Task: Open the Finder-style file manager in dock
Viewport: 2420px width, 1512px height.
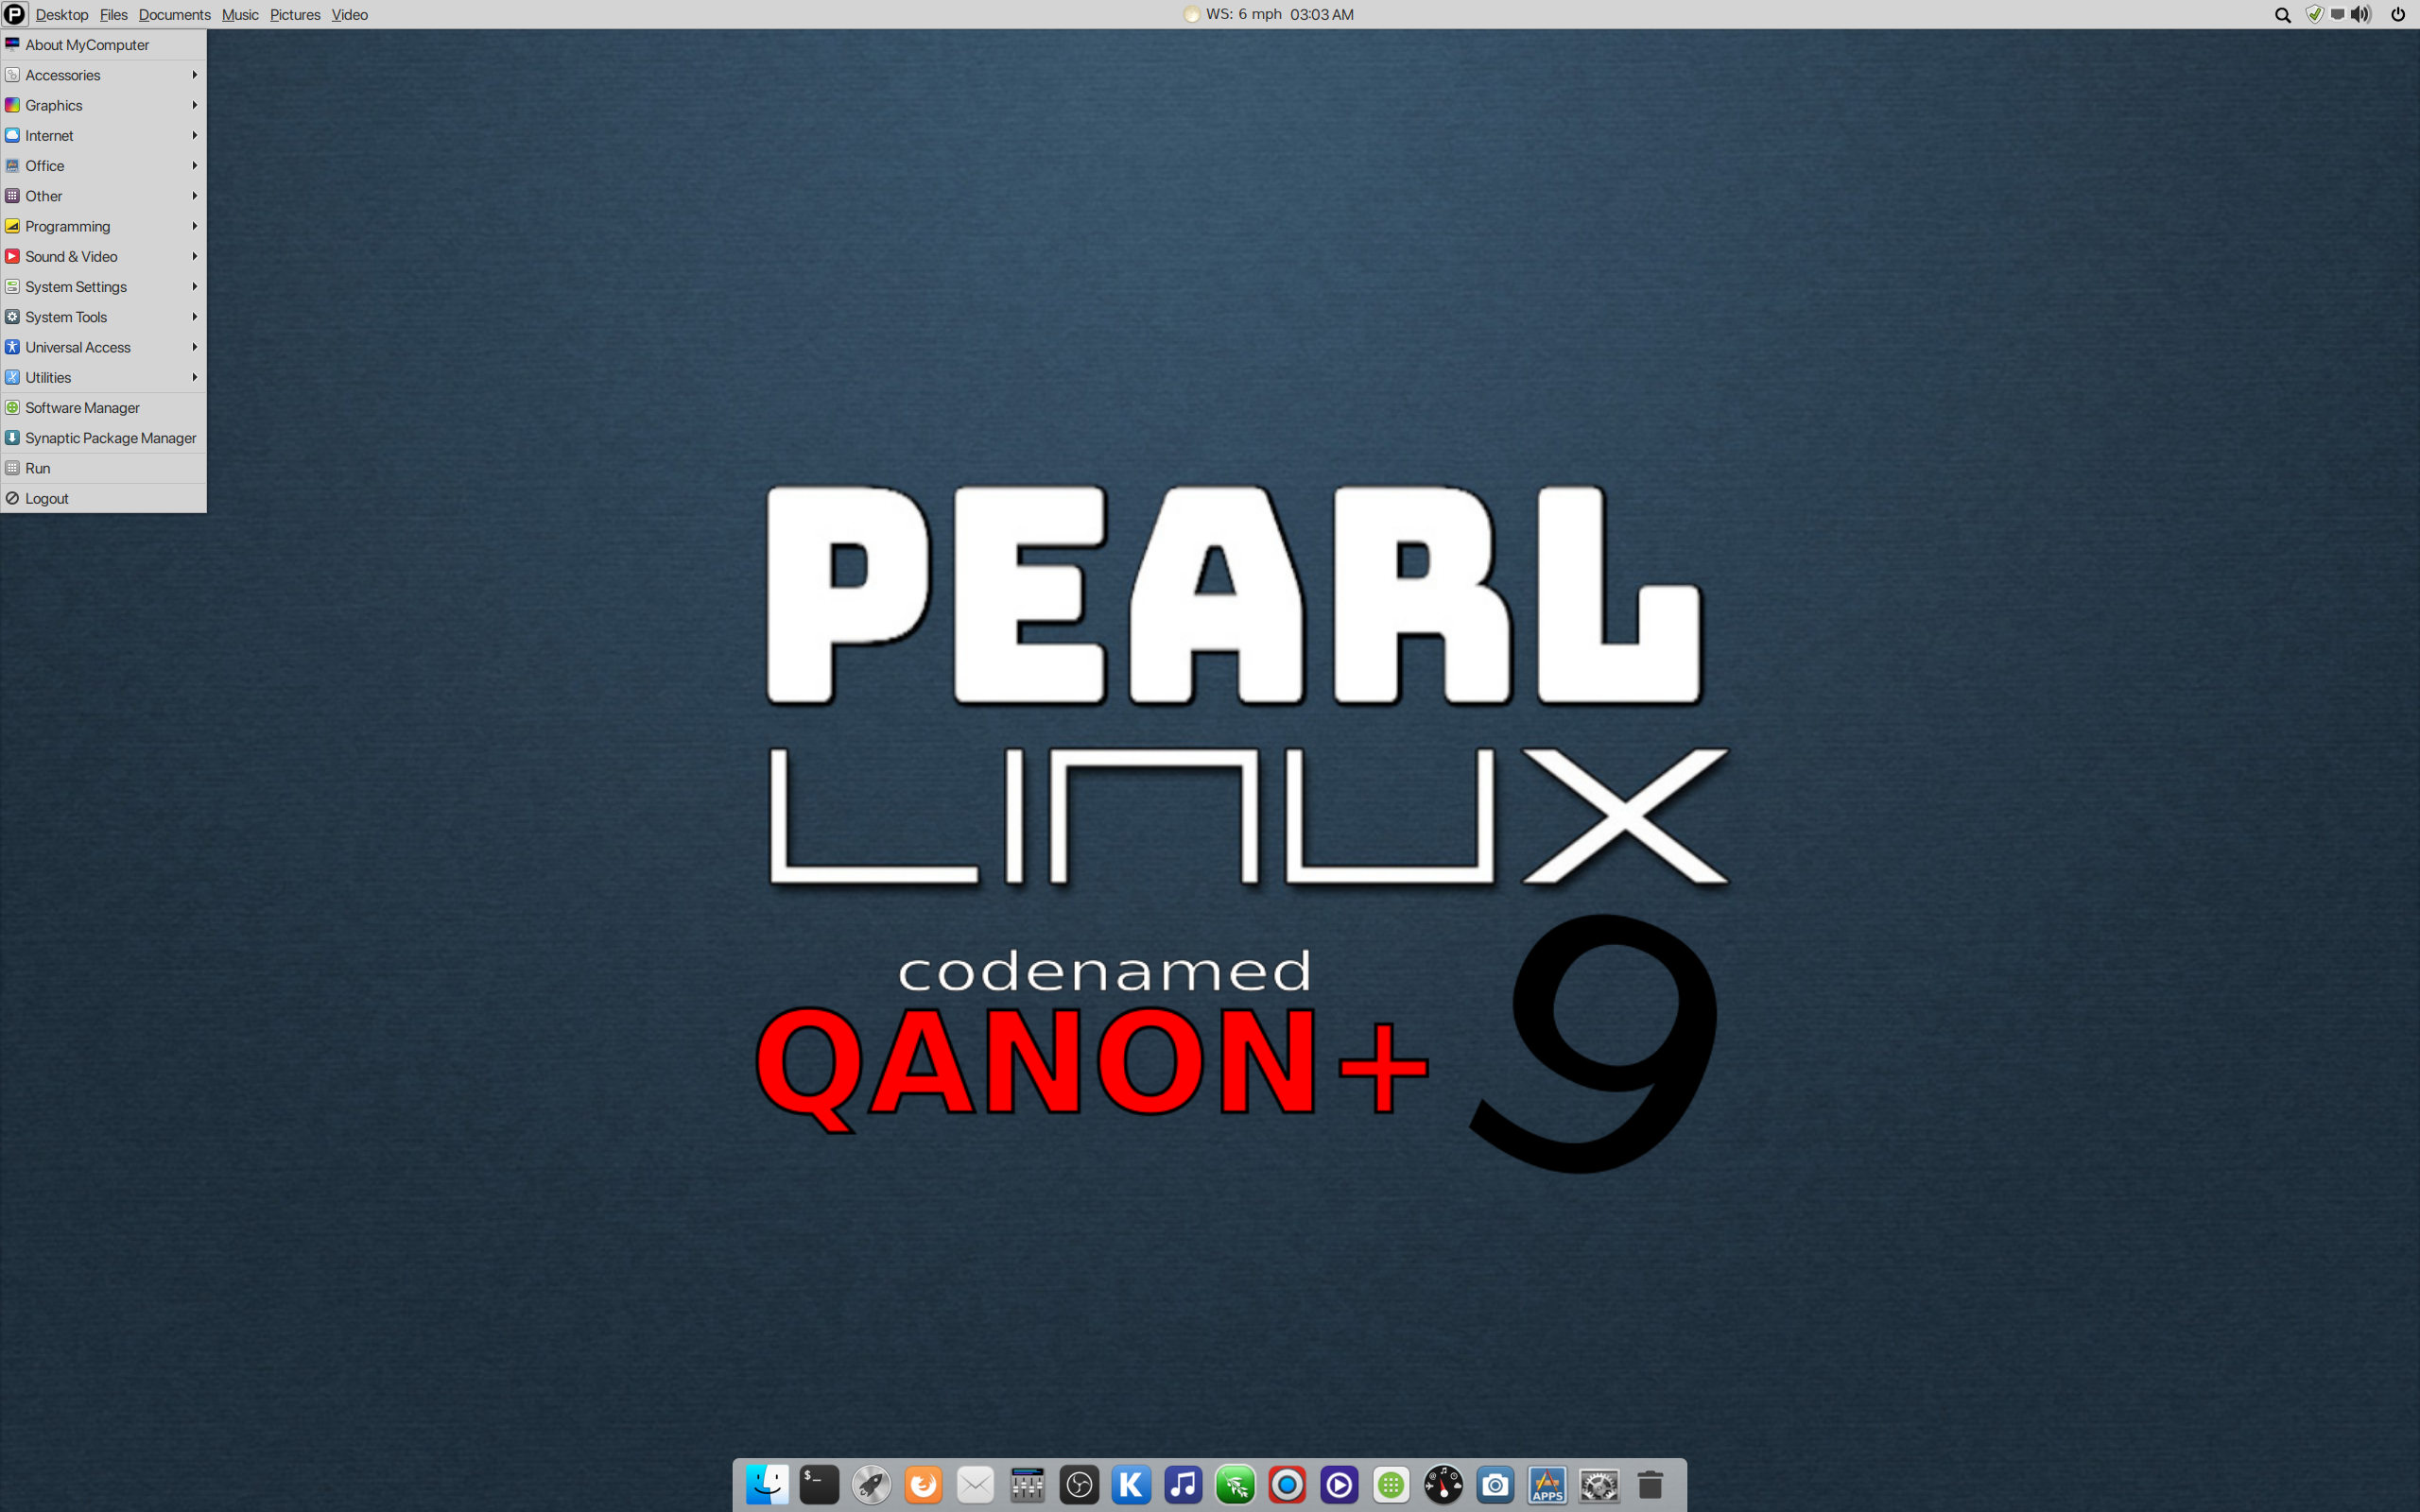Action: [767, 1485]
